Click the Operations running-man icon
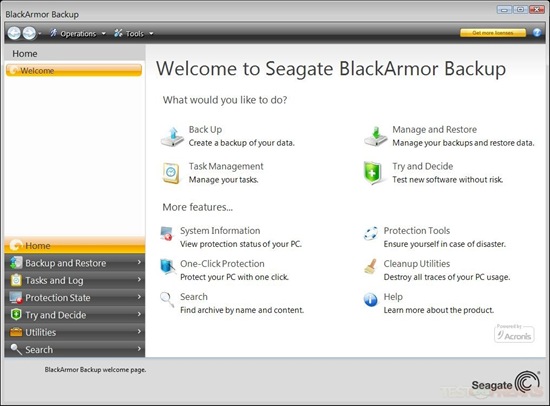Viewport: 550px width, 406px height. pos(53,33)
